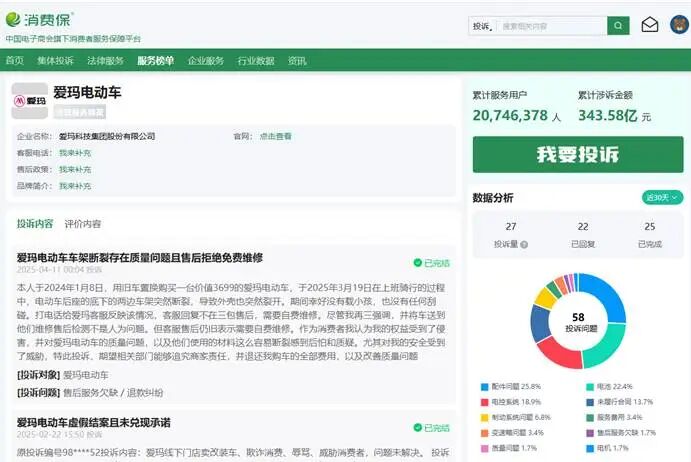Click the 电控系统 18.9% legend square
691x462 pixels.
485,402
